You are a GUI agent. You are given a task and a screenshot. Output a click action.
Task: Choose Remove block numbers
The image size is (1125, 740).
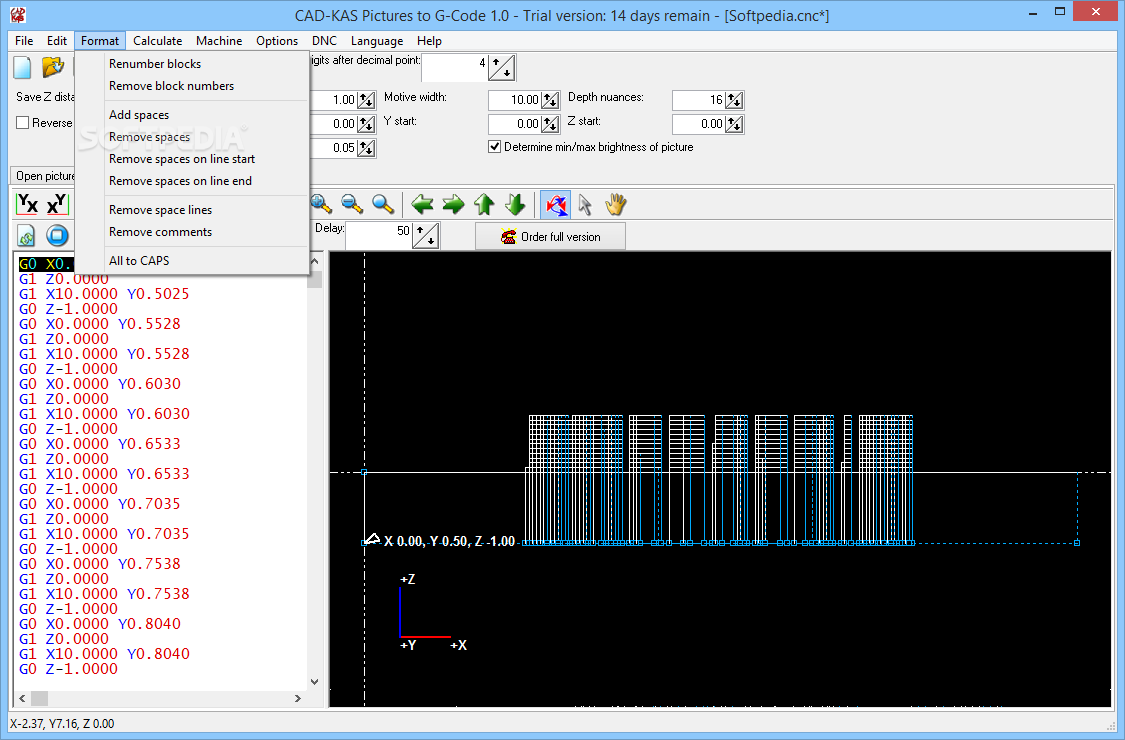click(x=192, y=86)
